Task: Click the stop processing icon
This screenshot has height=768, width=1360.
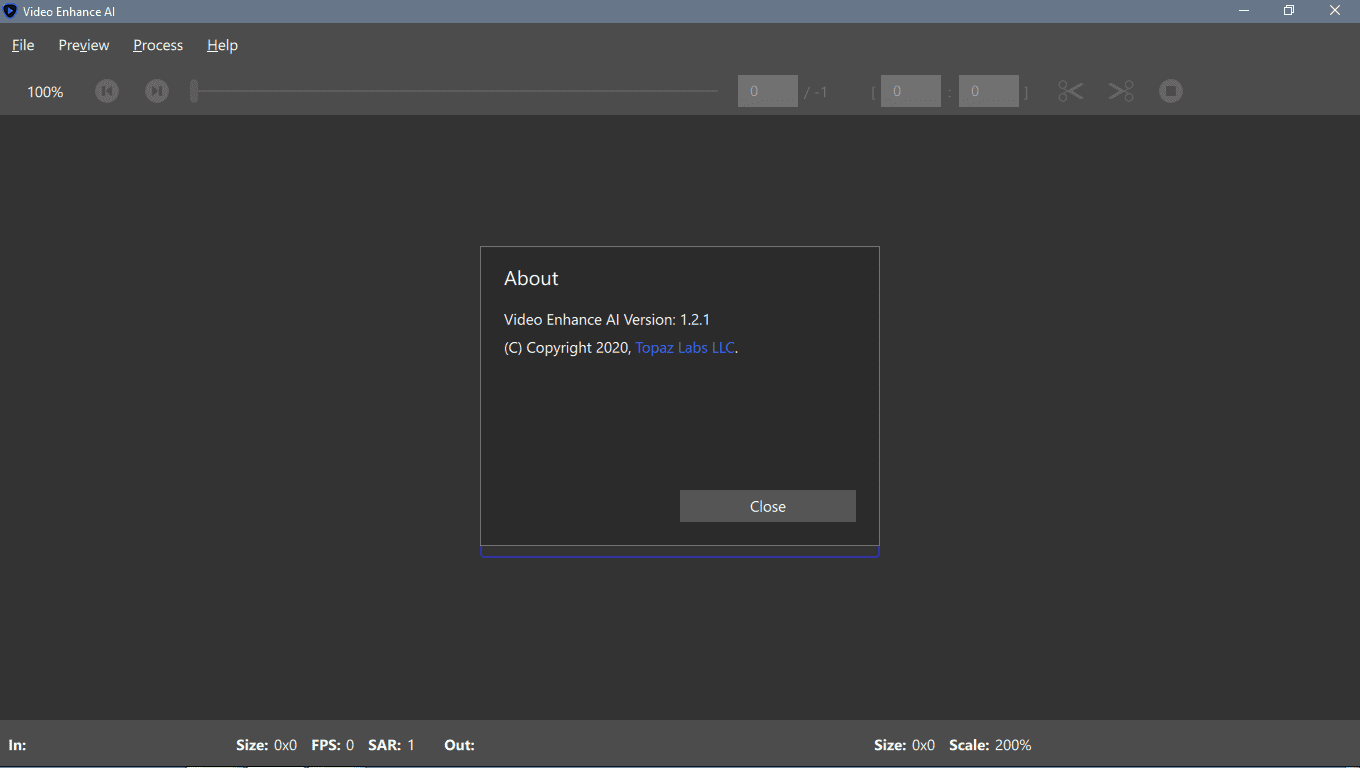Action: coord(1171,91)
